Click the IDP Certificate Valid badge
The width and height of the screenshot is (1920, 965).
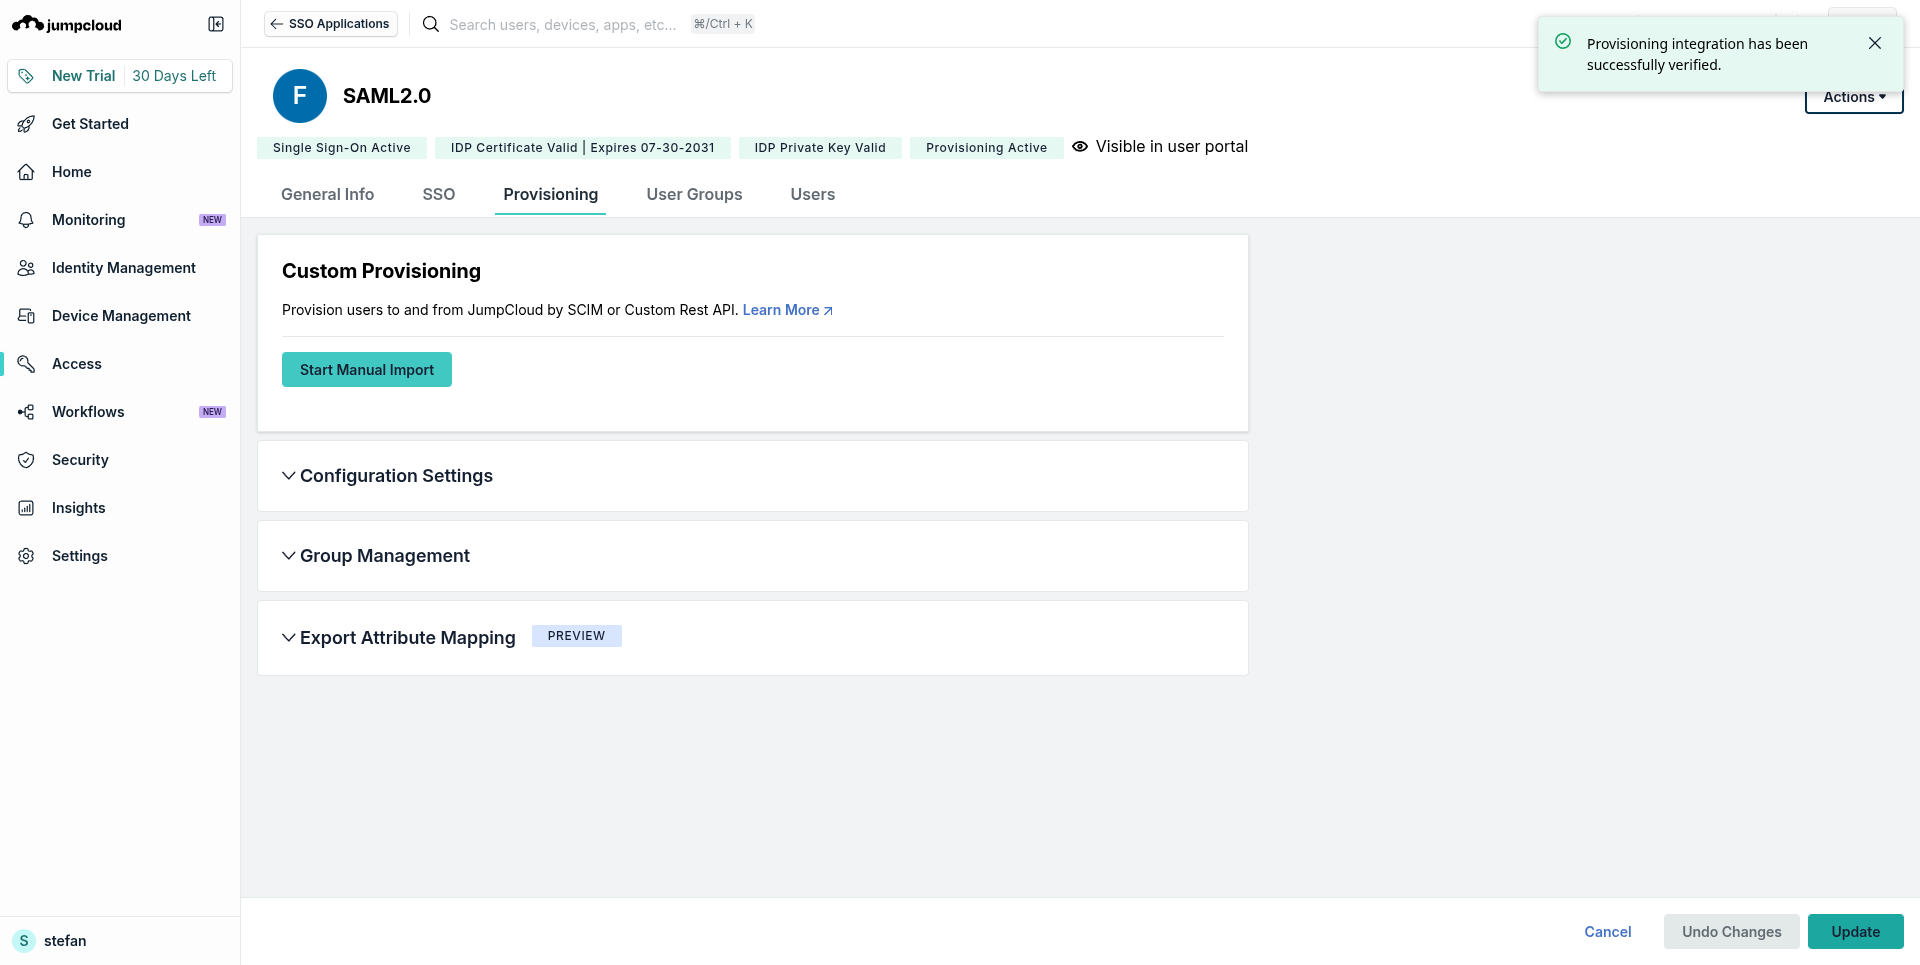tap(583, 148)
